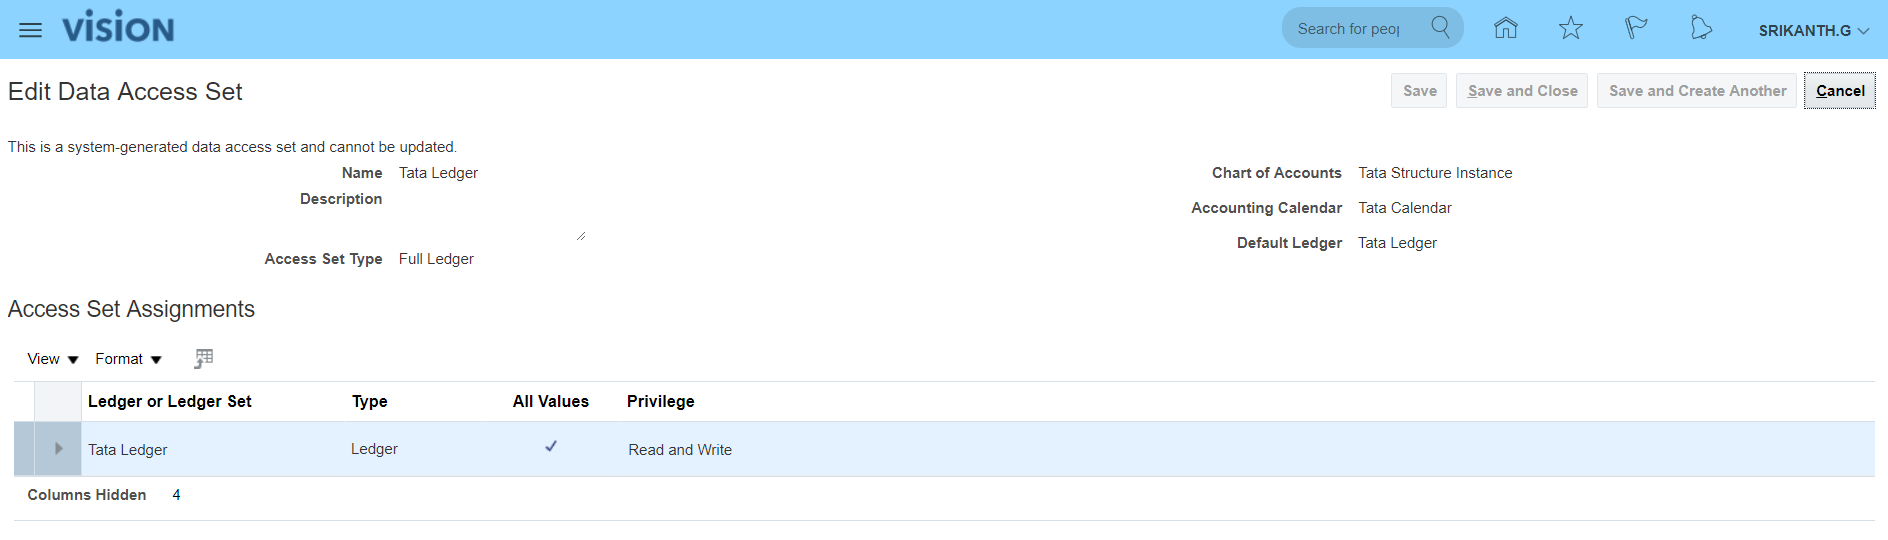Open the hamburger navigator menu
Viewport: 1888px width, 540px height.
point(31,30)
